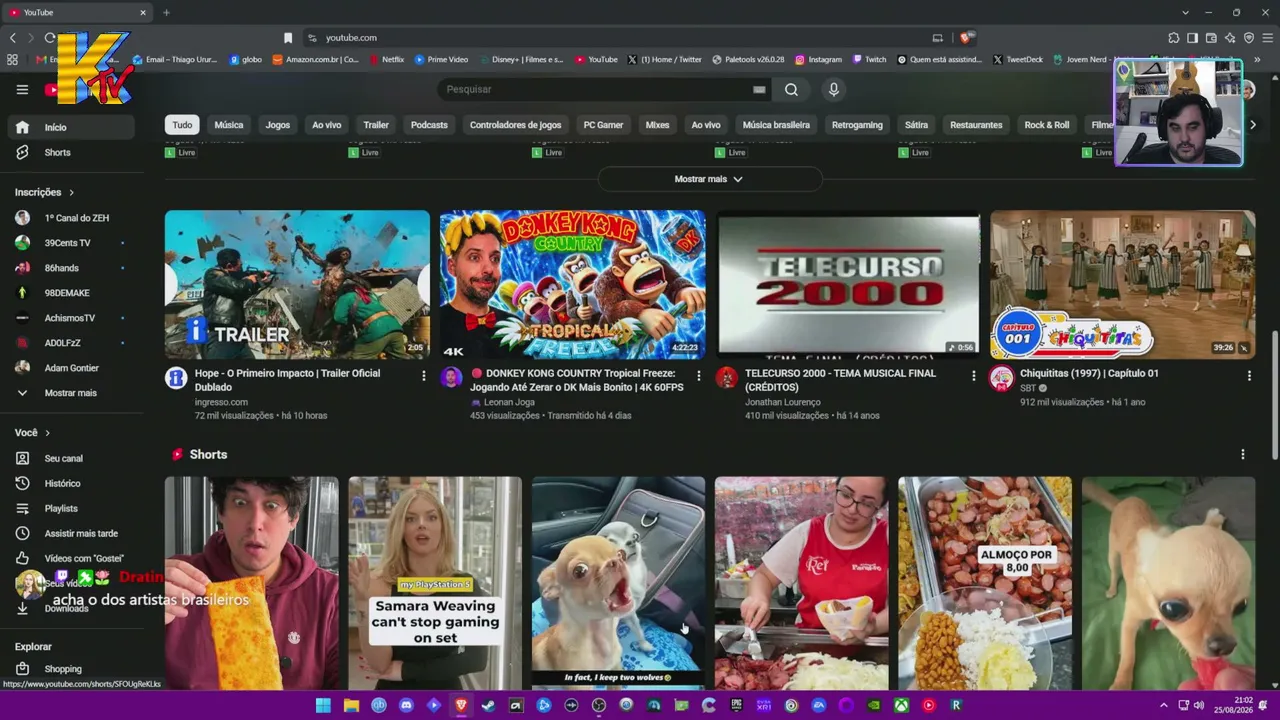
Task: Go back with the browser back arrow
Action: point(13,38)
